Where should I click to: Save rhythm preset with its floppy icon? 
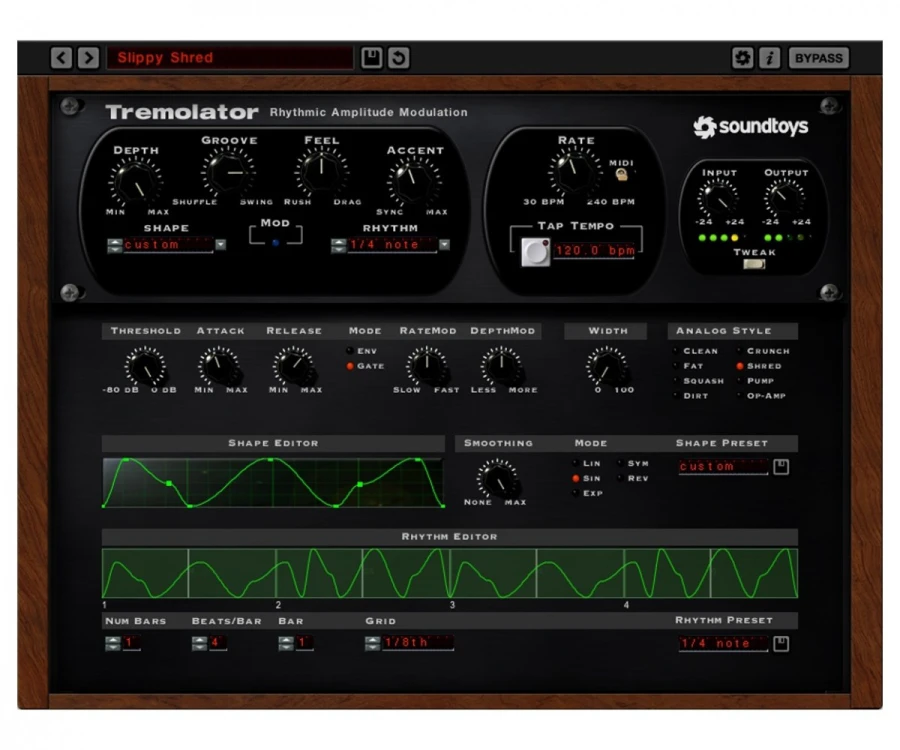point(781,643)
